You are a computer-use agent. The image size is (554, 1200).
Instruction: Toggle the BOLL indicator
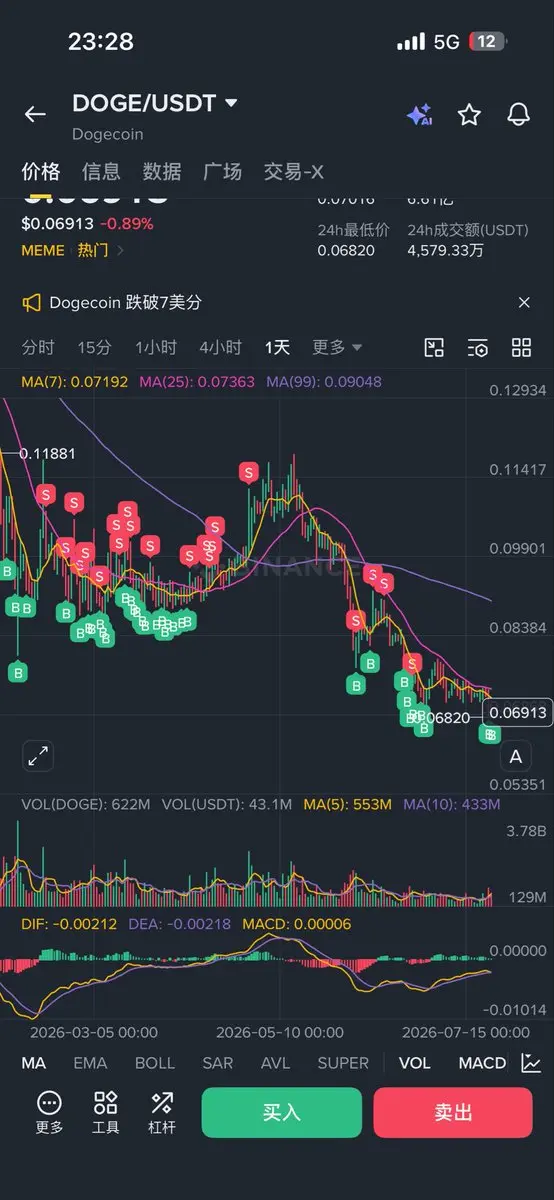(154, 1063)
